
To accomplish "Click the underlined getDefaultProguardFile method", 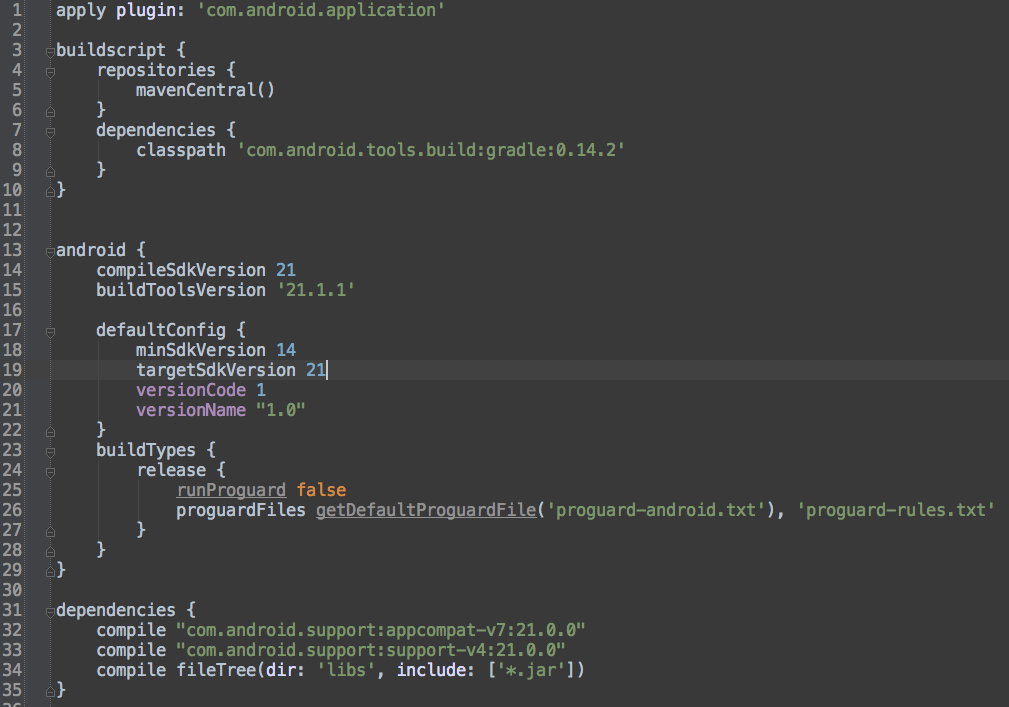I will tap(426, 510).
